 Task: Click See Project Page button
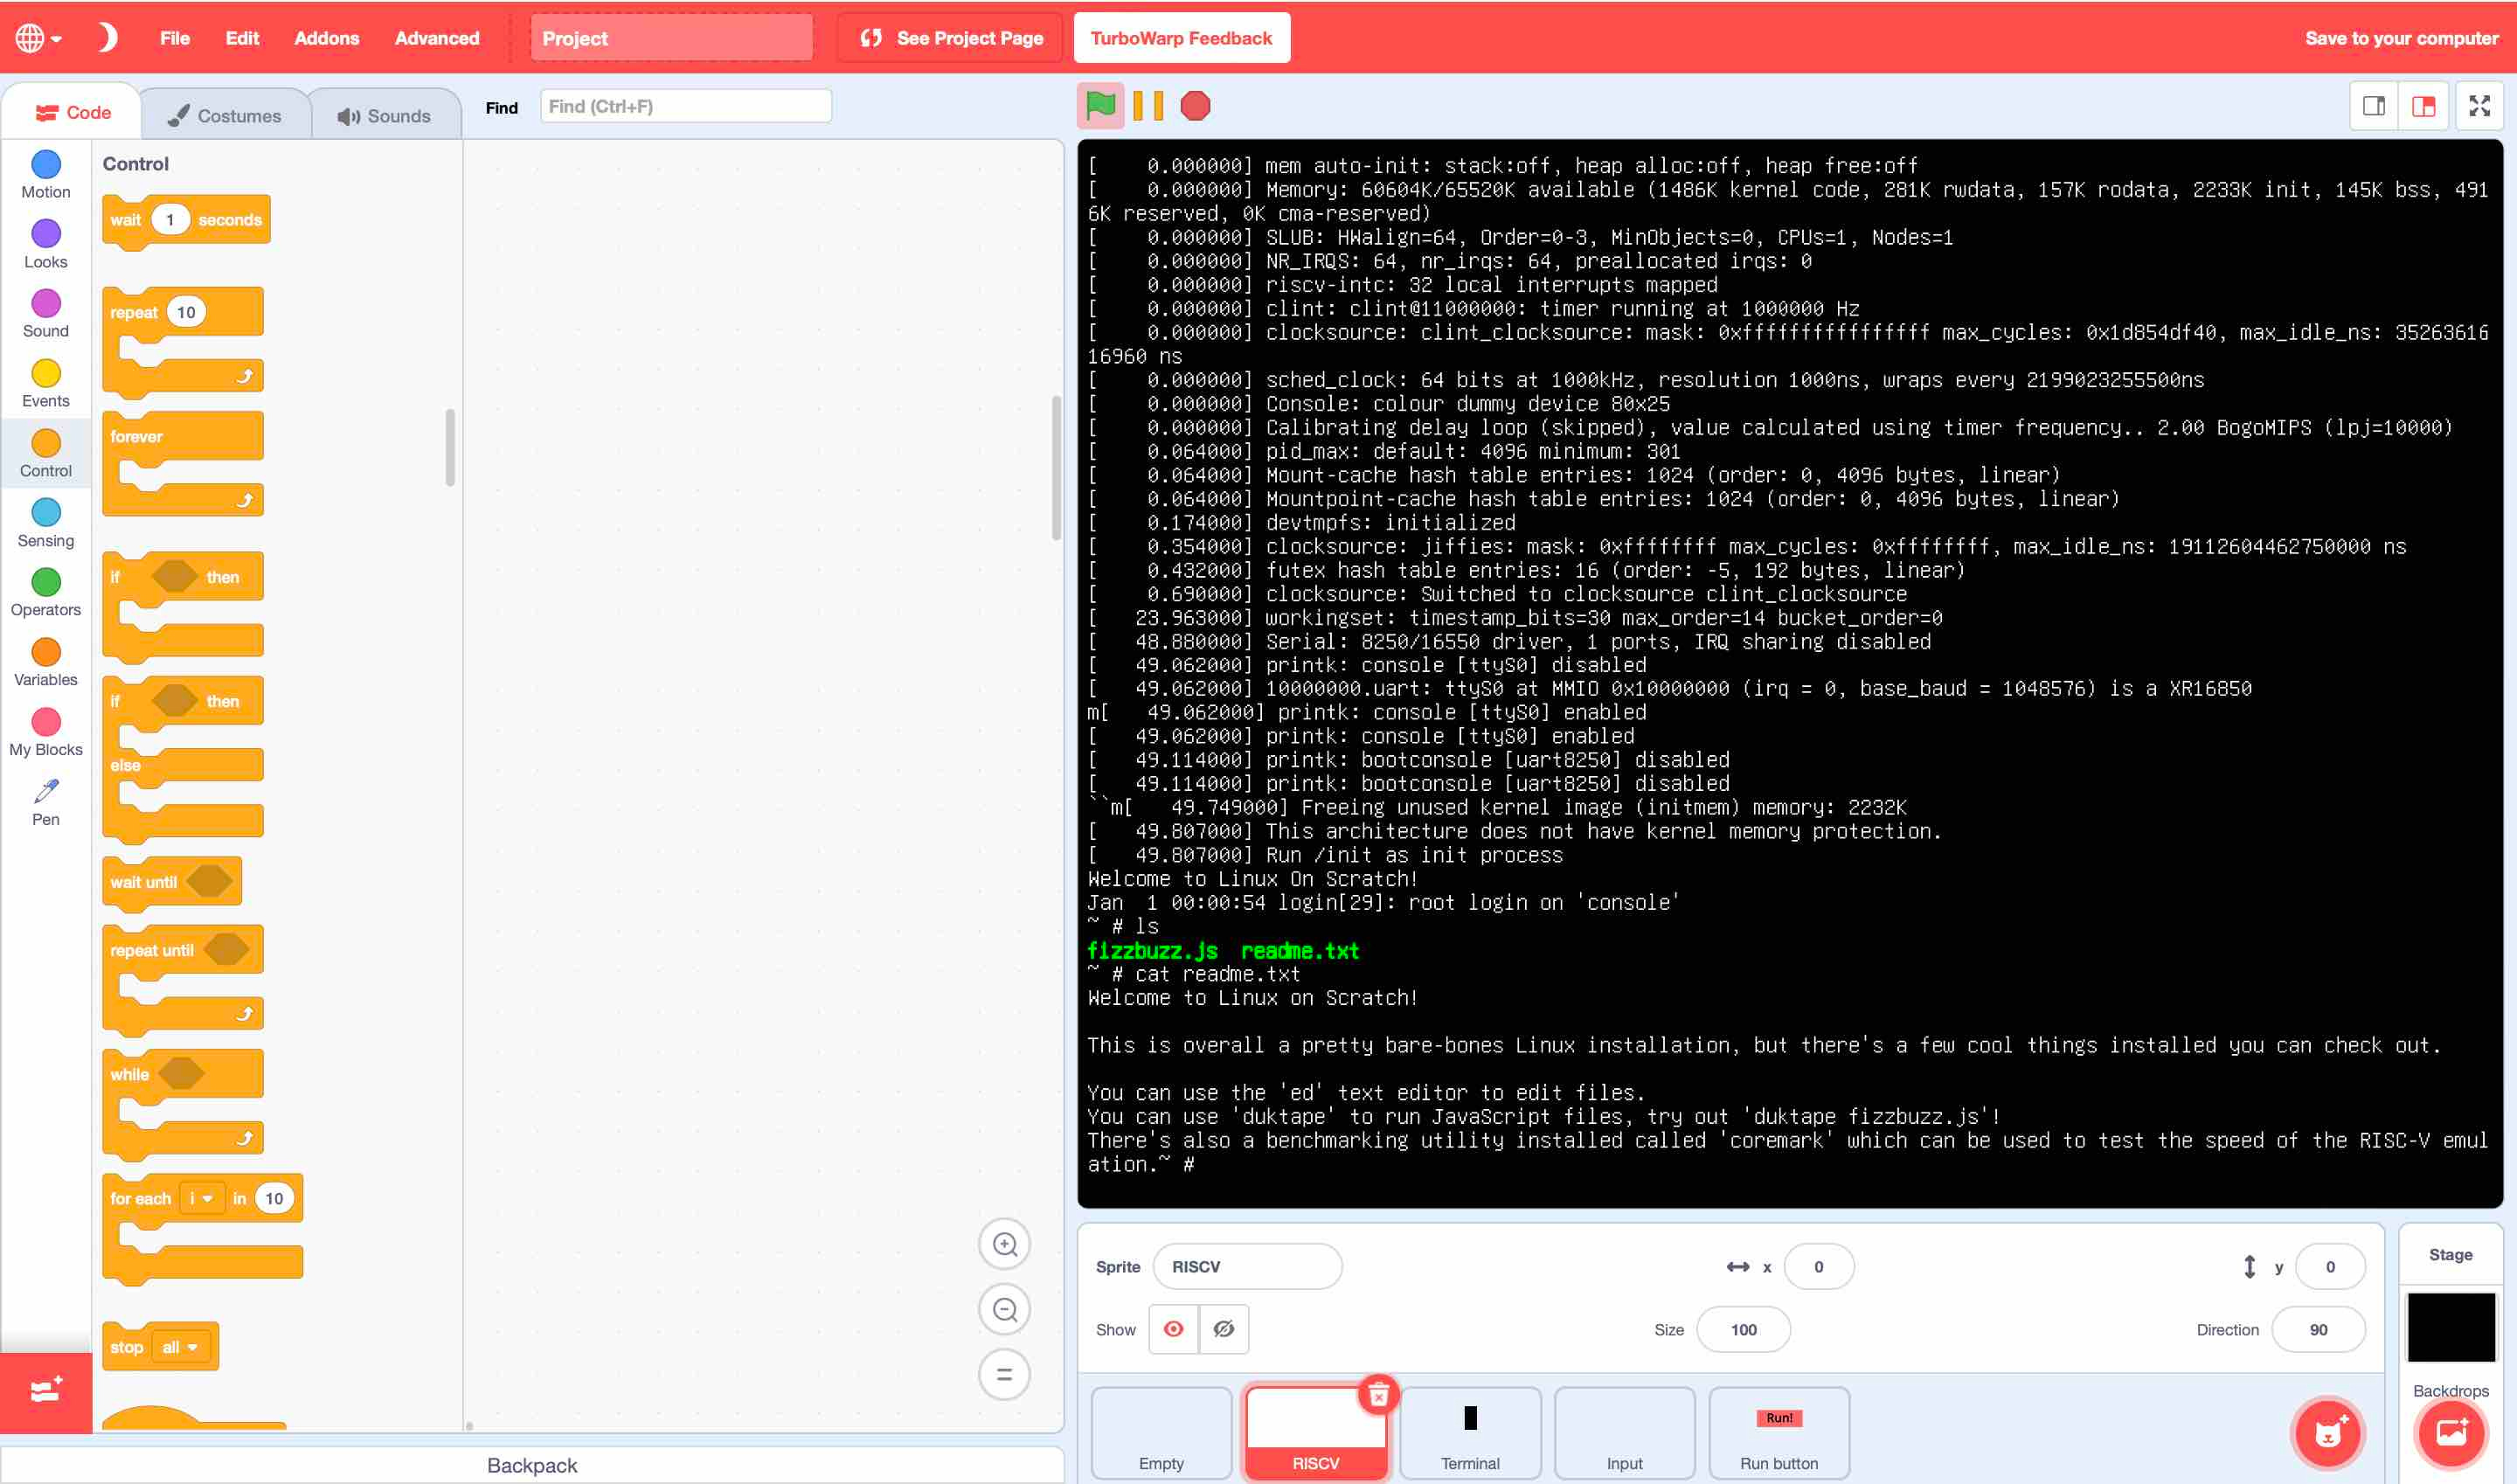[x=950, y=38]
